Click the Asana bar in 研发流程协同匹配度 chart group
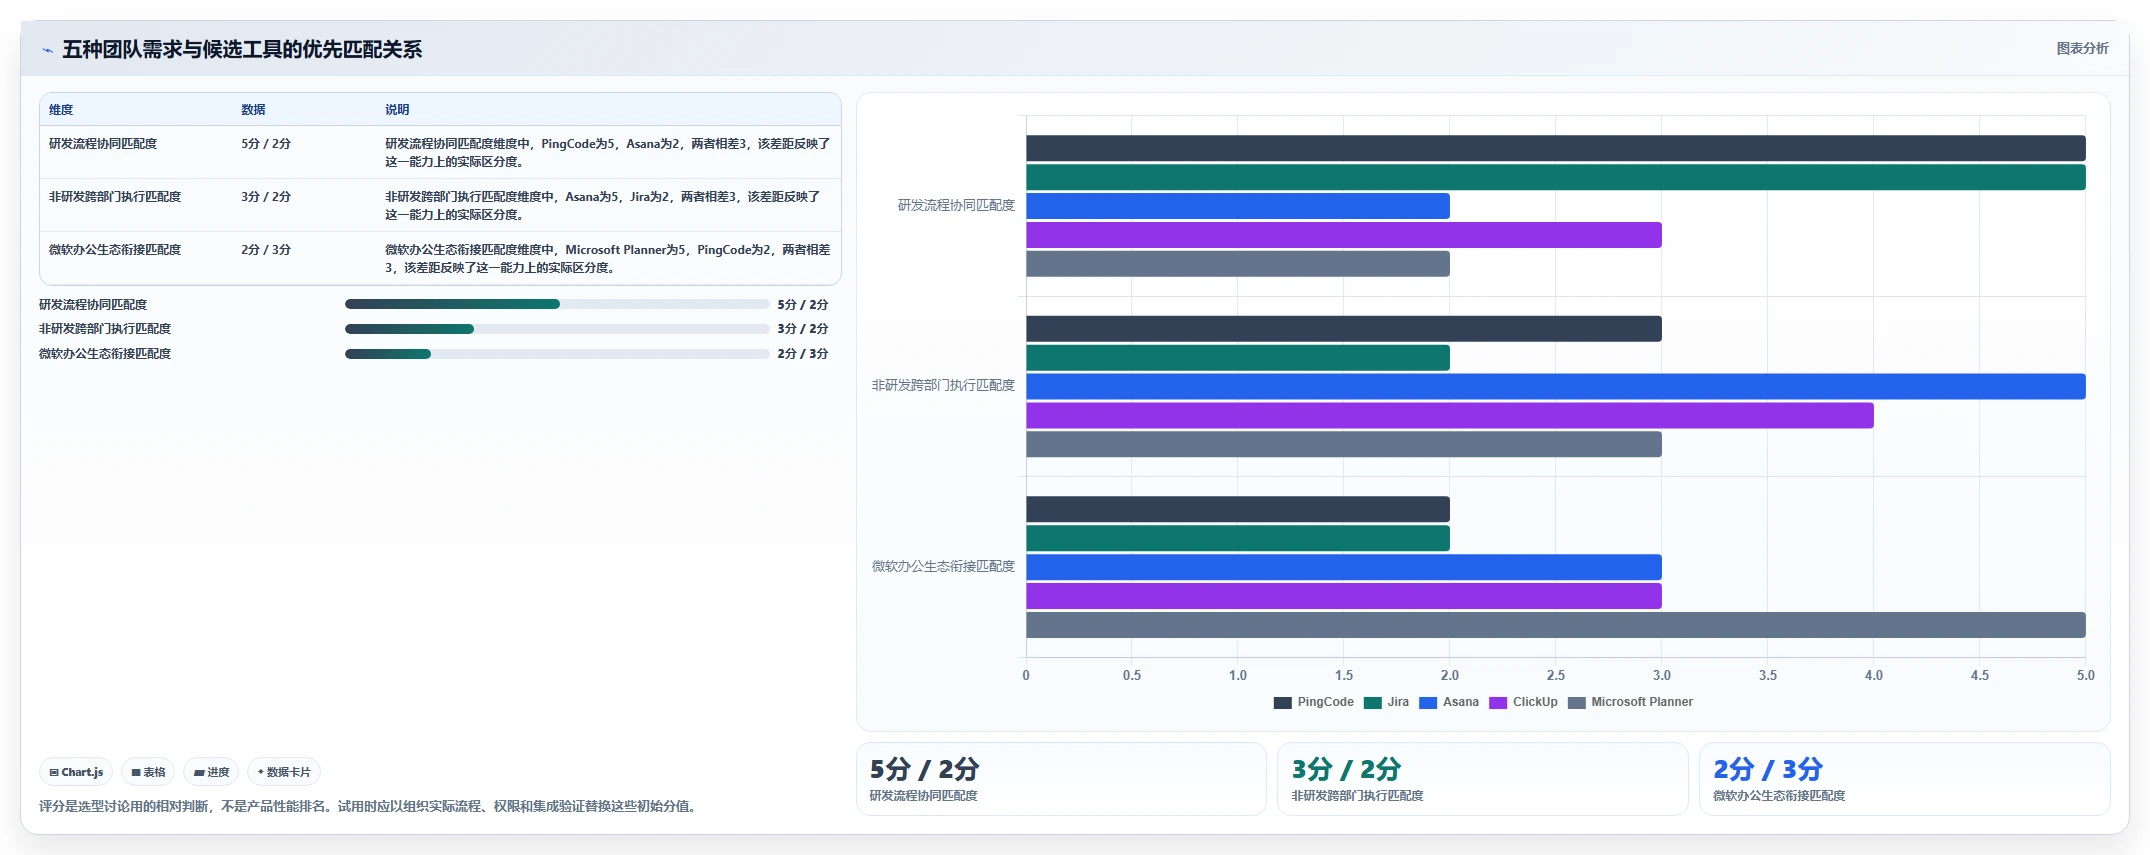 click(1238, 206)
